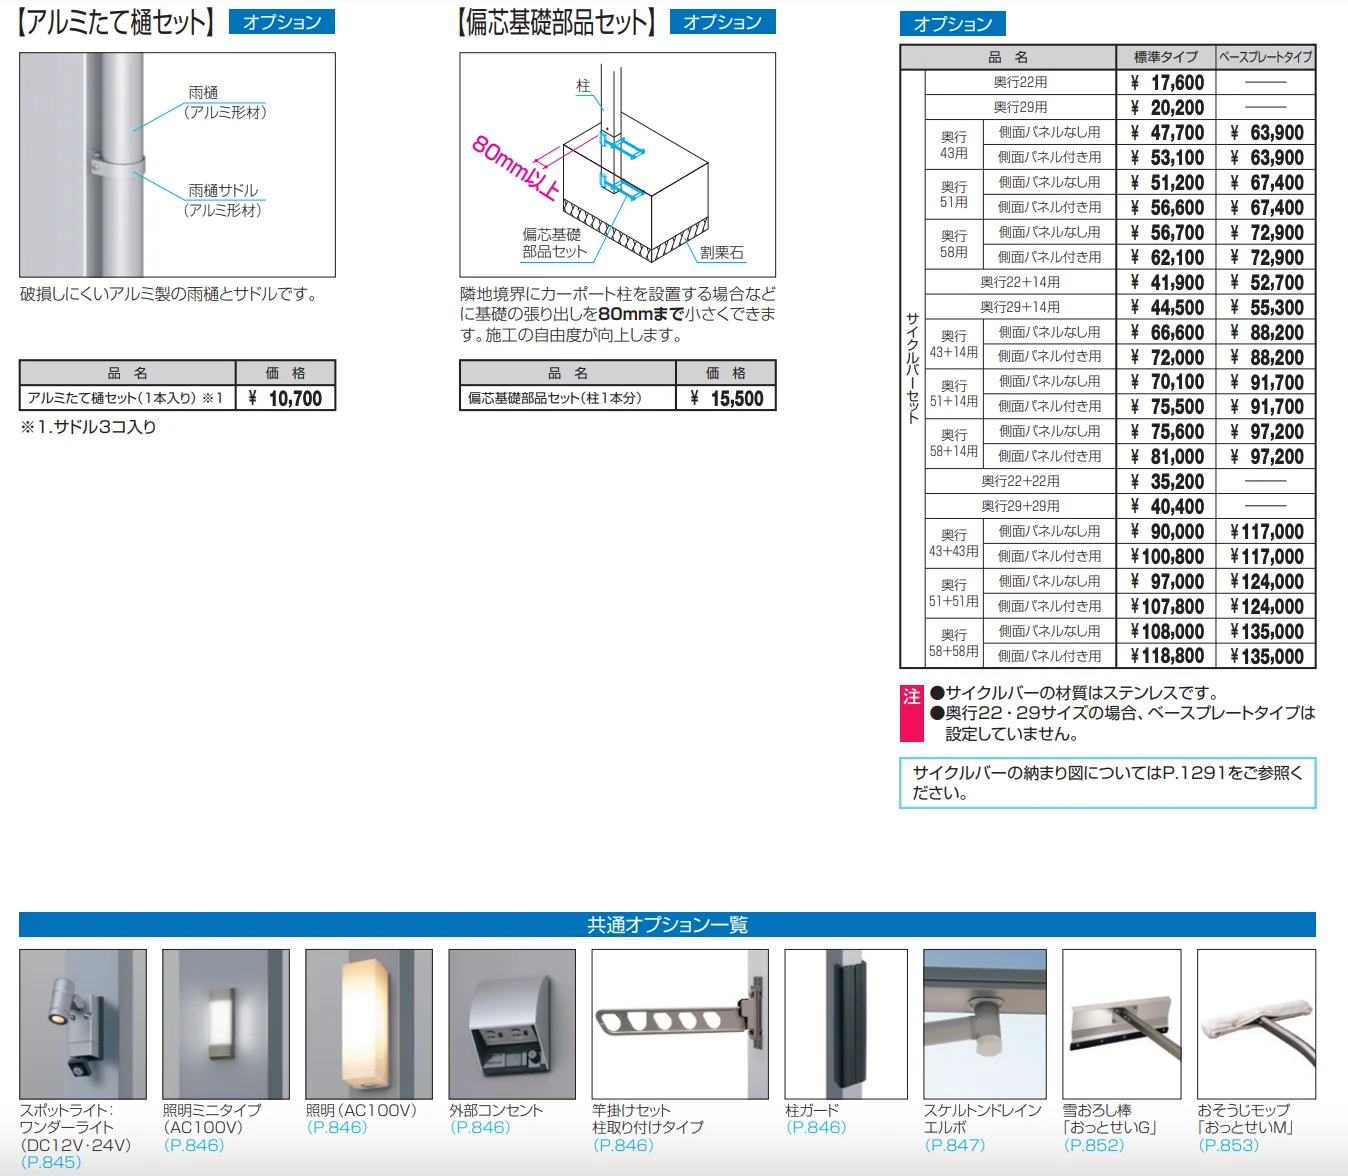Screen dimensions: 1348x1176
Task: Click the ベースプレートタイプ column header
Action: click(1266, 57)
